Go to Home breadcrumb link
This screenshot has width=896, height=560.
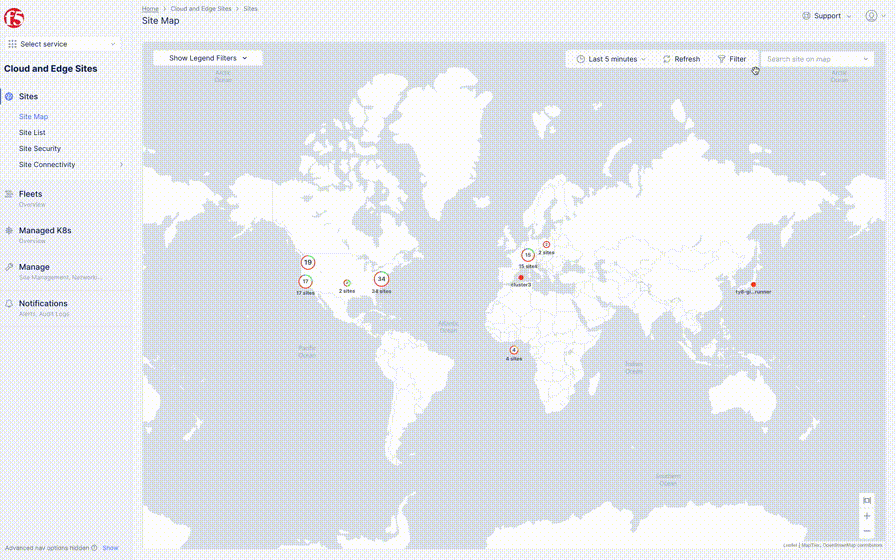coord(150,9)
